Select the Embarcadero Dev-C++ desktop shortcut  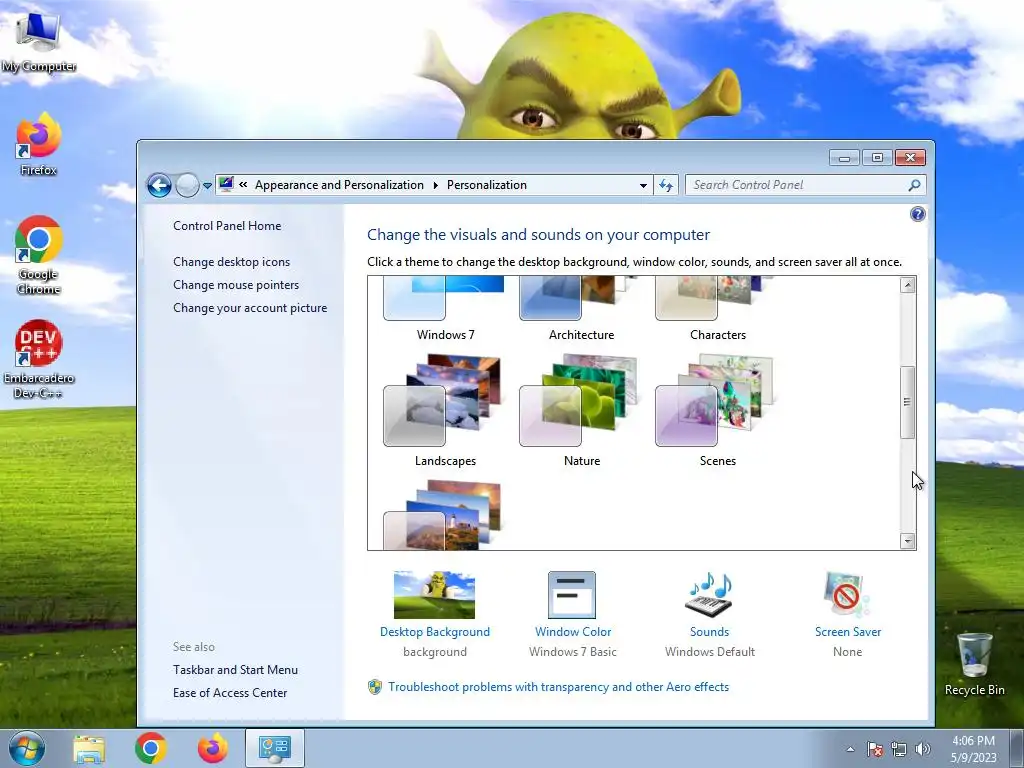39,359
